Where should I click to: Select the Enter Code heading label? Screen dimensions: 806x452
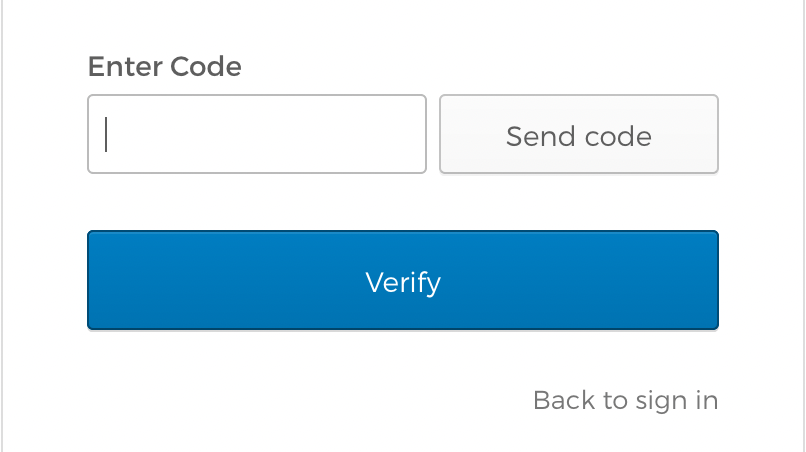tap(165, 68)
